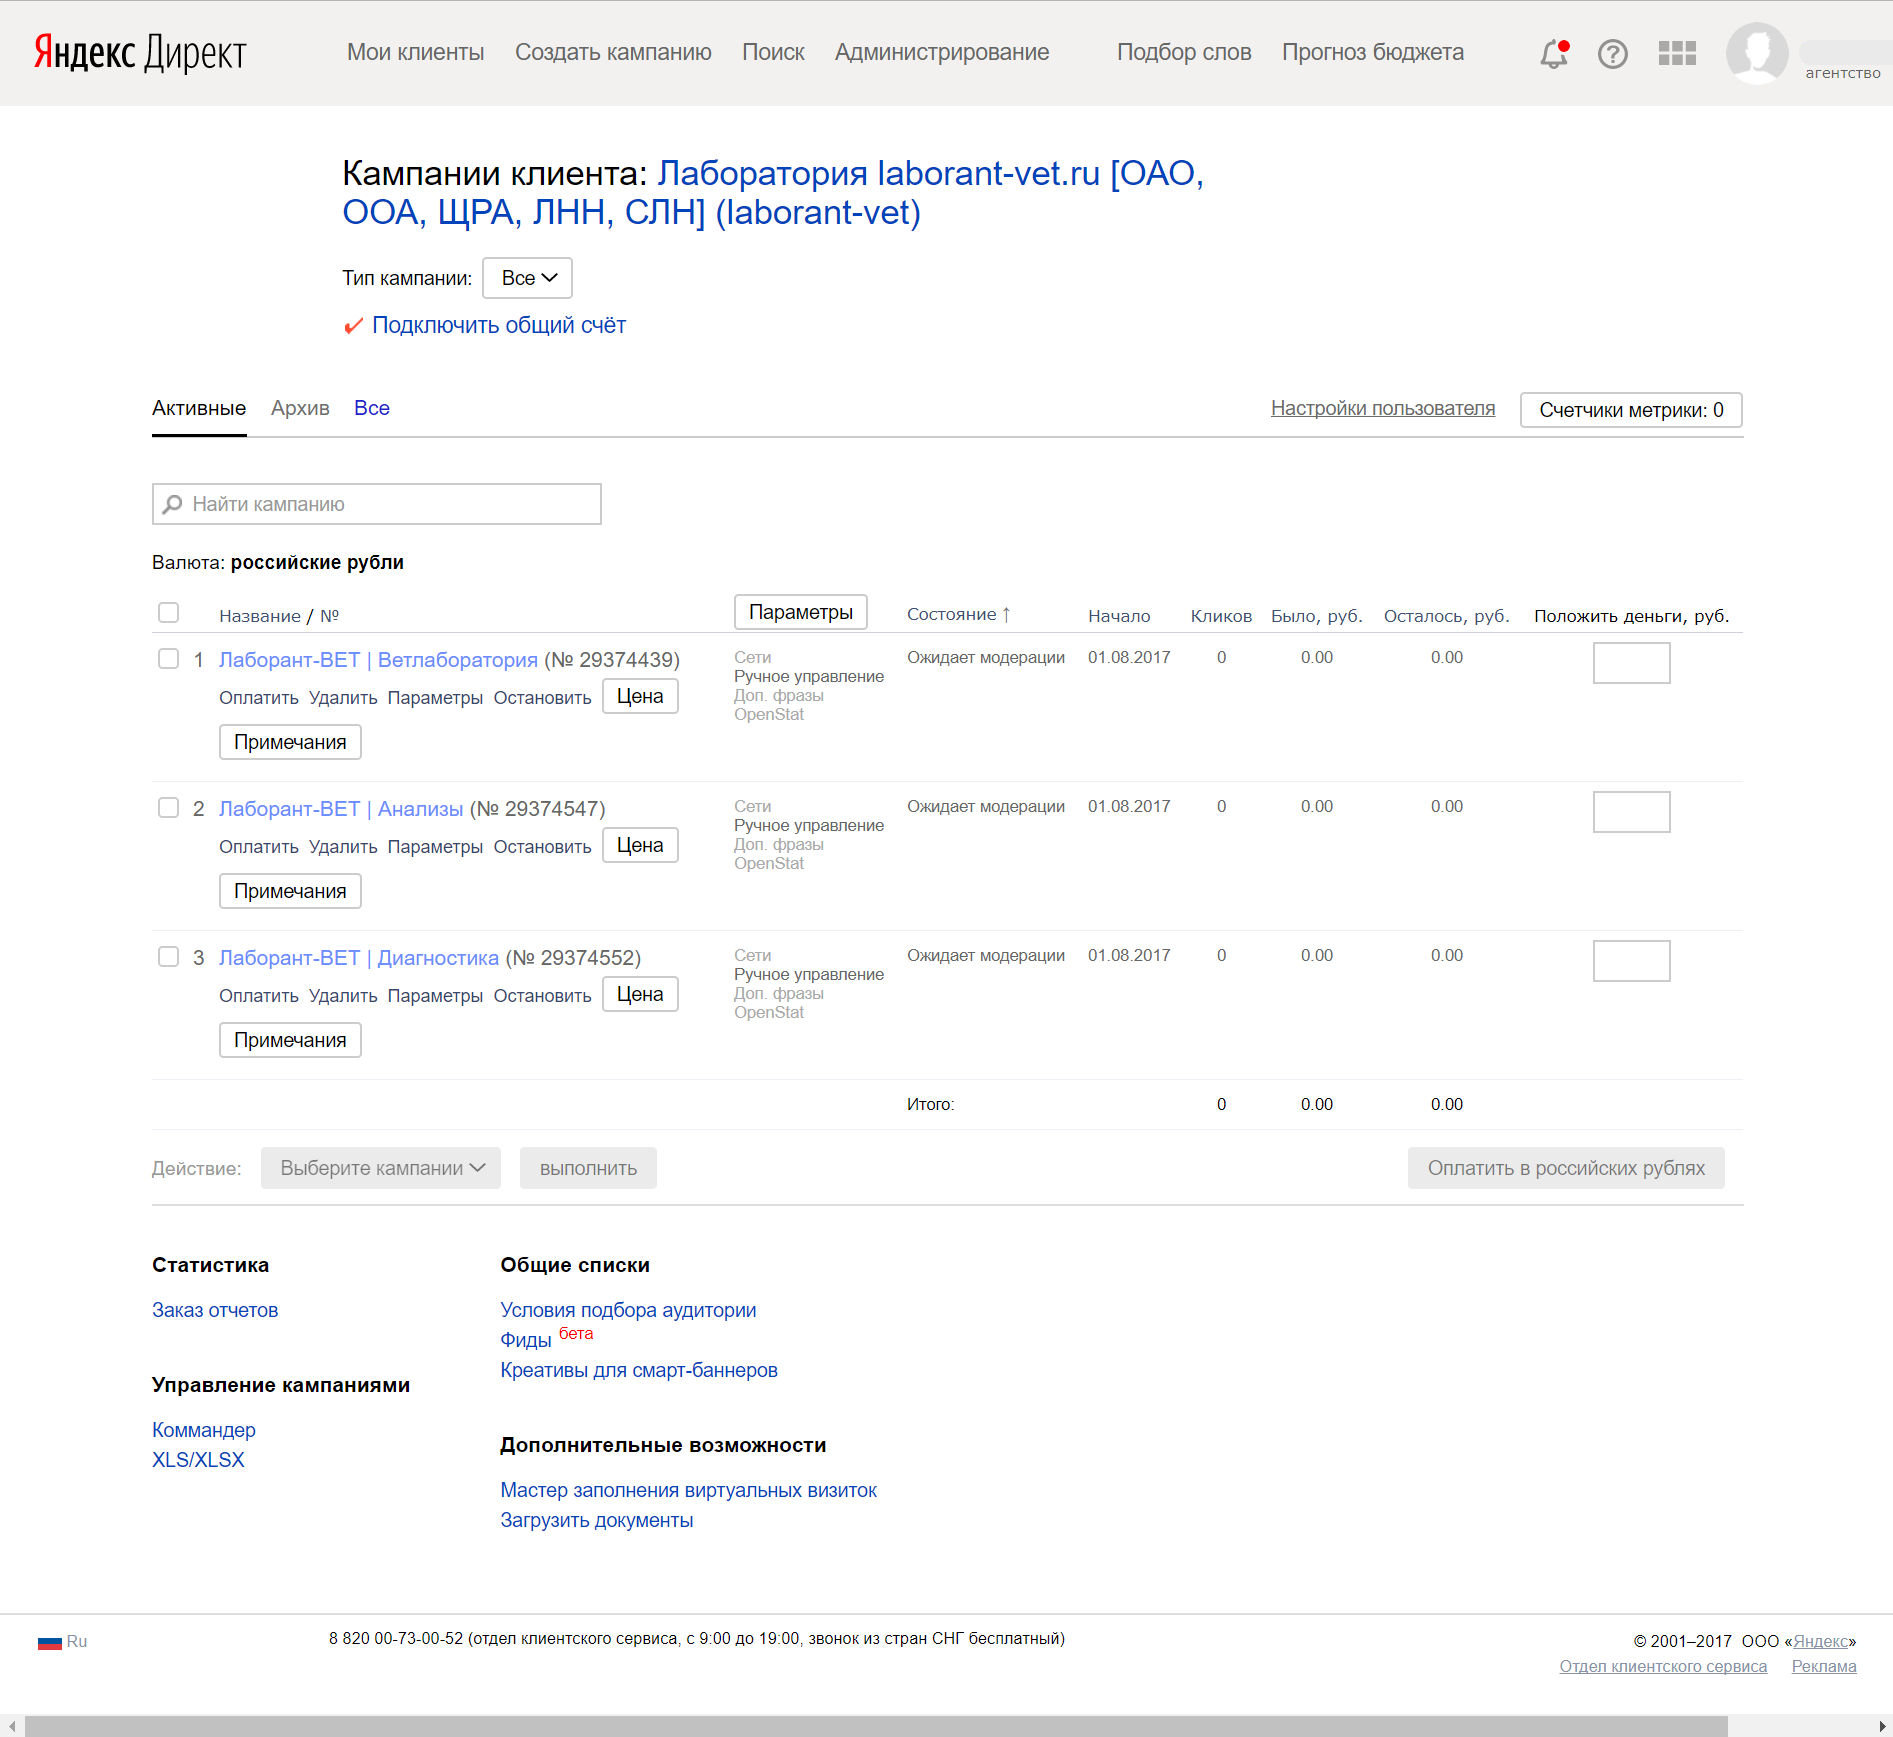The width and height of the screenshot is (1893, 1737).
Task: Click Удалить under Анализы campaign
Action: click(x=343, y=847)
